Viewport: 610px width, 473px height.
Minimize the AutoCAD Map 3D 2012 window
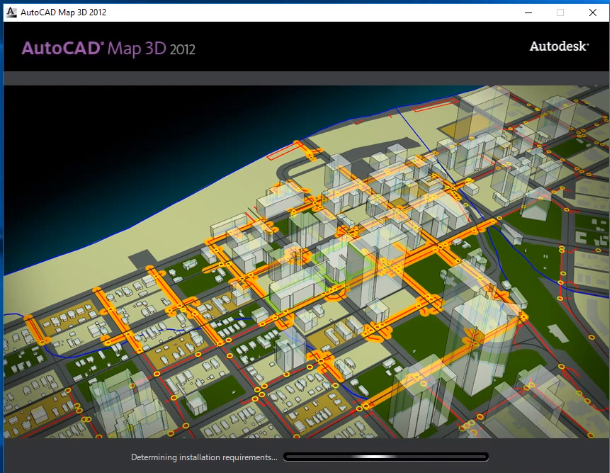pyautogui.click(x=528, y=12)
